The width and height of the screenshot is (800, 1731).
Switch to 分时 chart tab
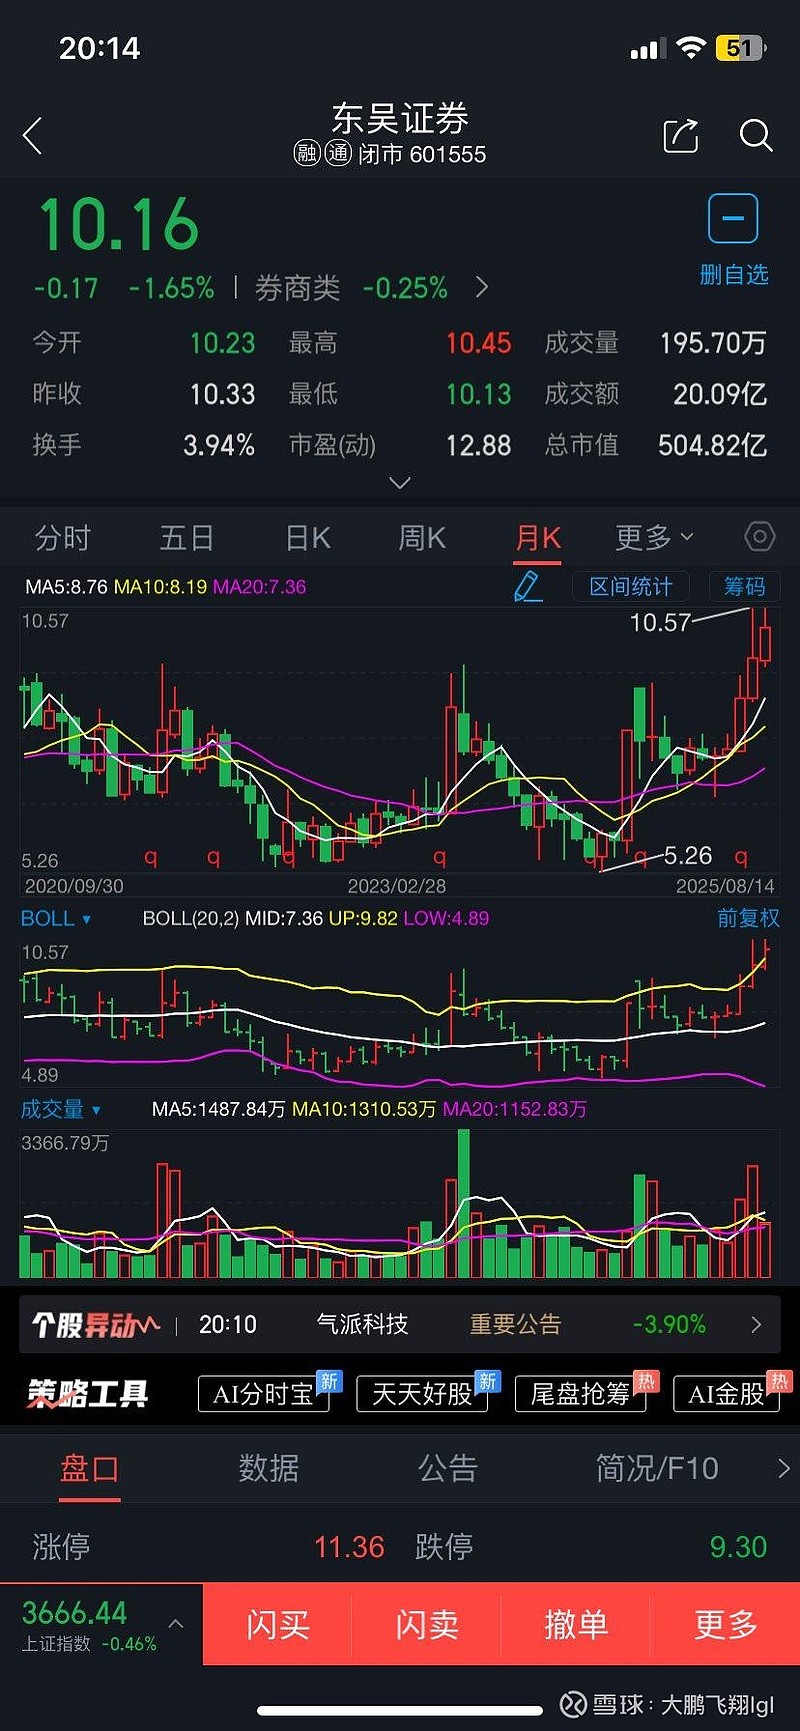click(63, 538)
